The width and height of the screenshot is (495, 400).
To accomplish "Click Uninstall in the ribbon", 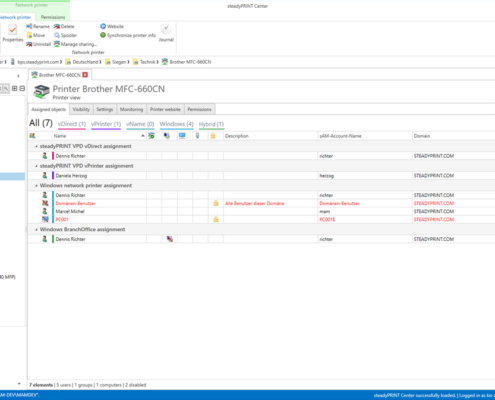I will click(38, 44).
